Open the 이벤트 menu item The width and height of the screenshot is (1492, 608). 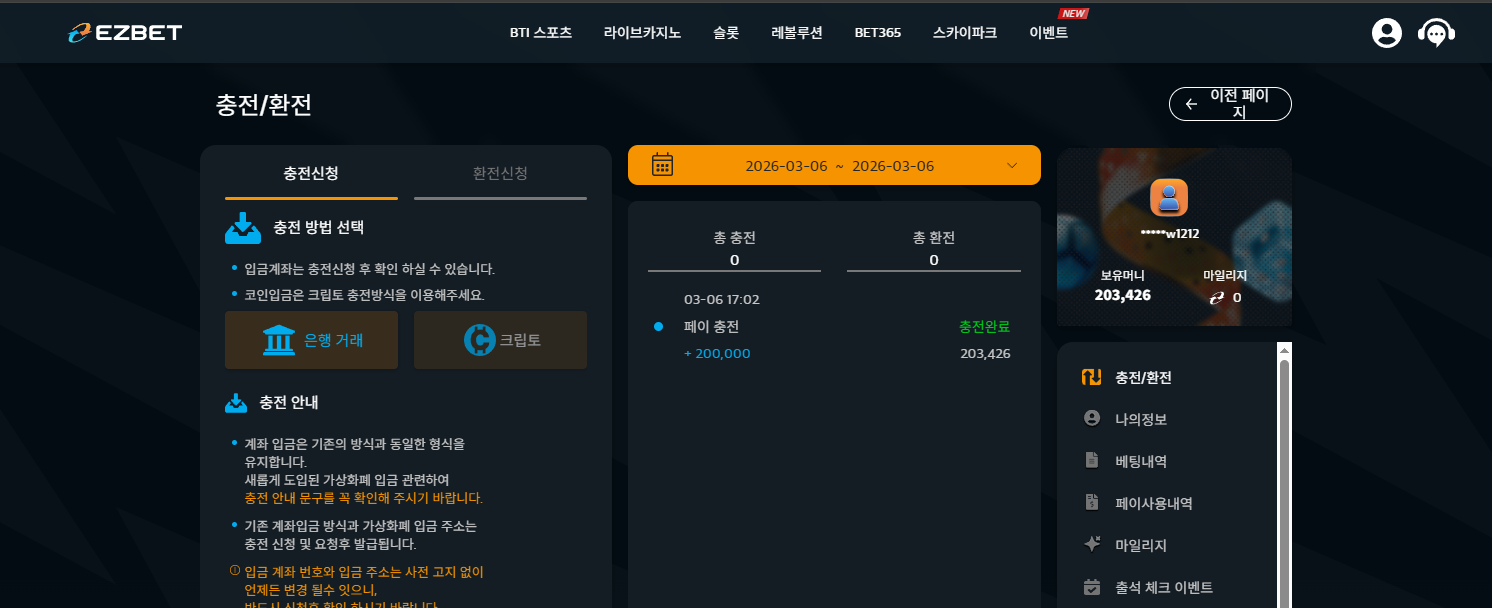coord(1049,33)
